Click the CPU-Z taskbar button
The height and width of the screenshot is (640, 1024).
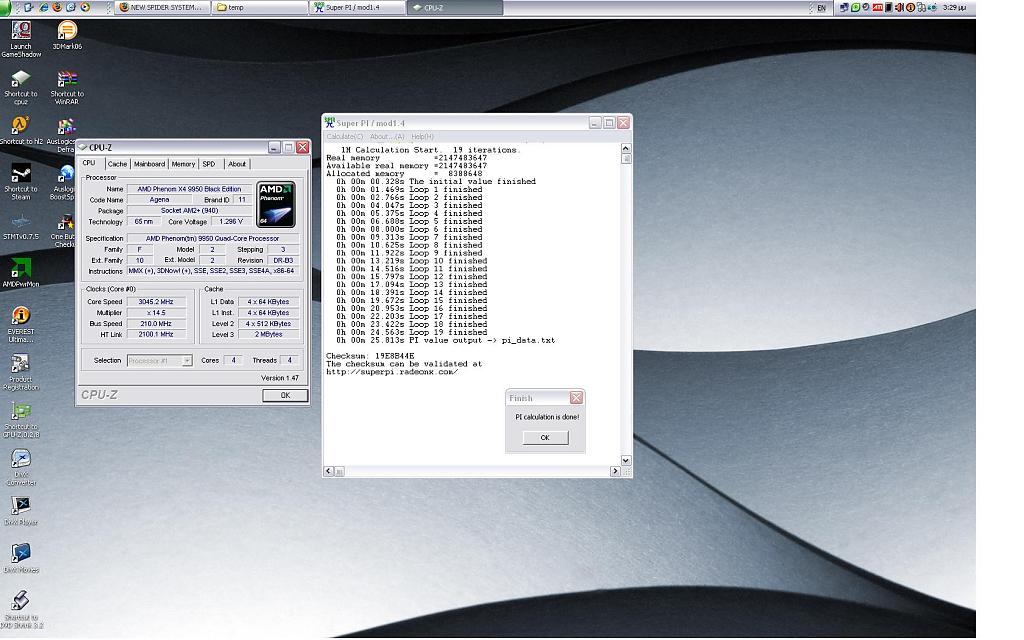[455, 7]
